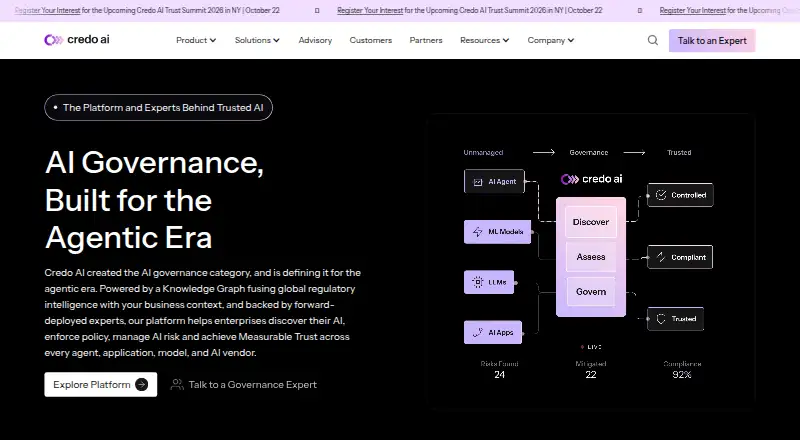Open the Advisory page

[315, 40]
